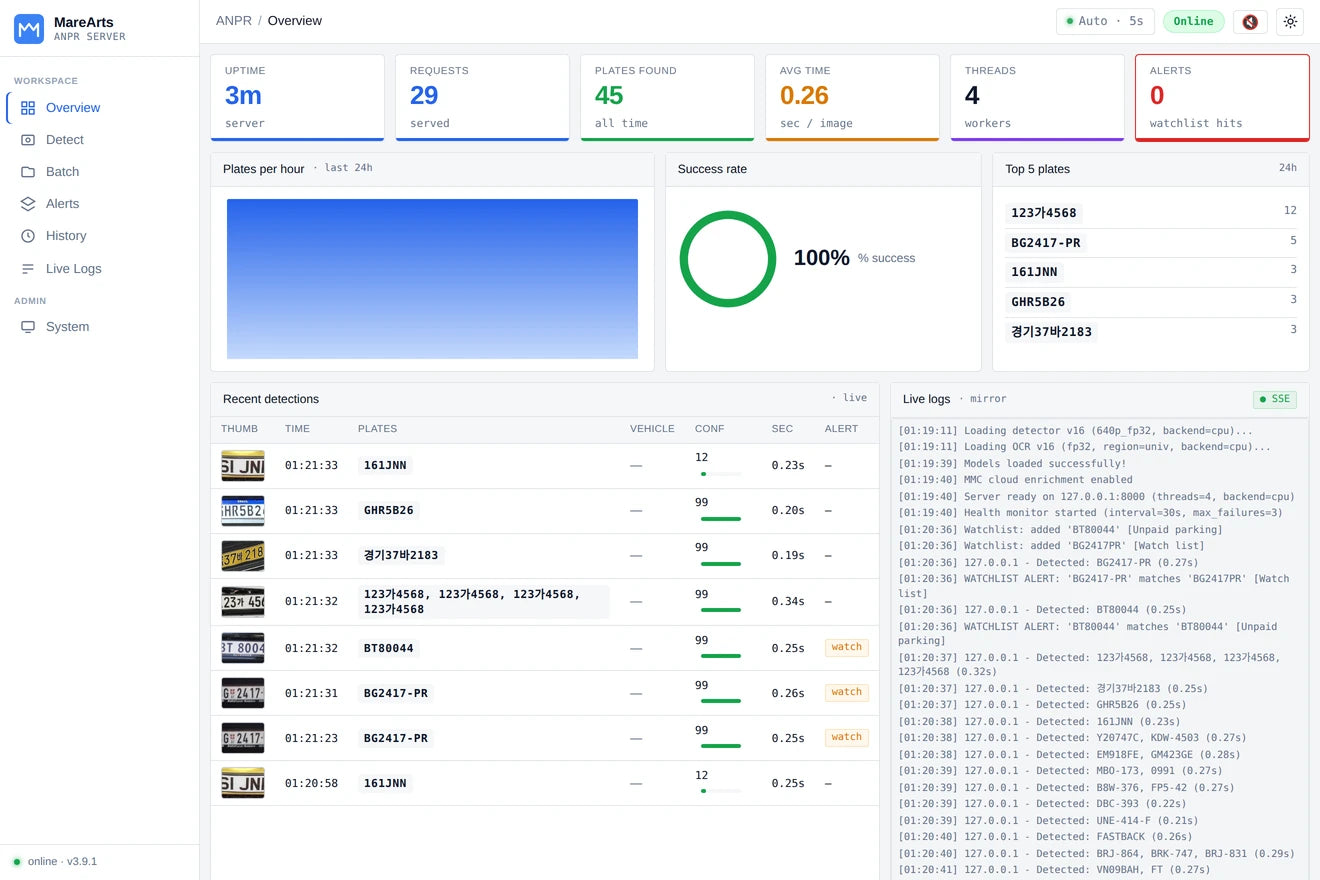Click the watch tag on BT80044 row
Image resolution: width=1320 pixels, height=880 pixels.
click(x=847, y=647)
